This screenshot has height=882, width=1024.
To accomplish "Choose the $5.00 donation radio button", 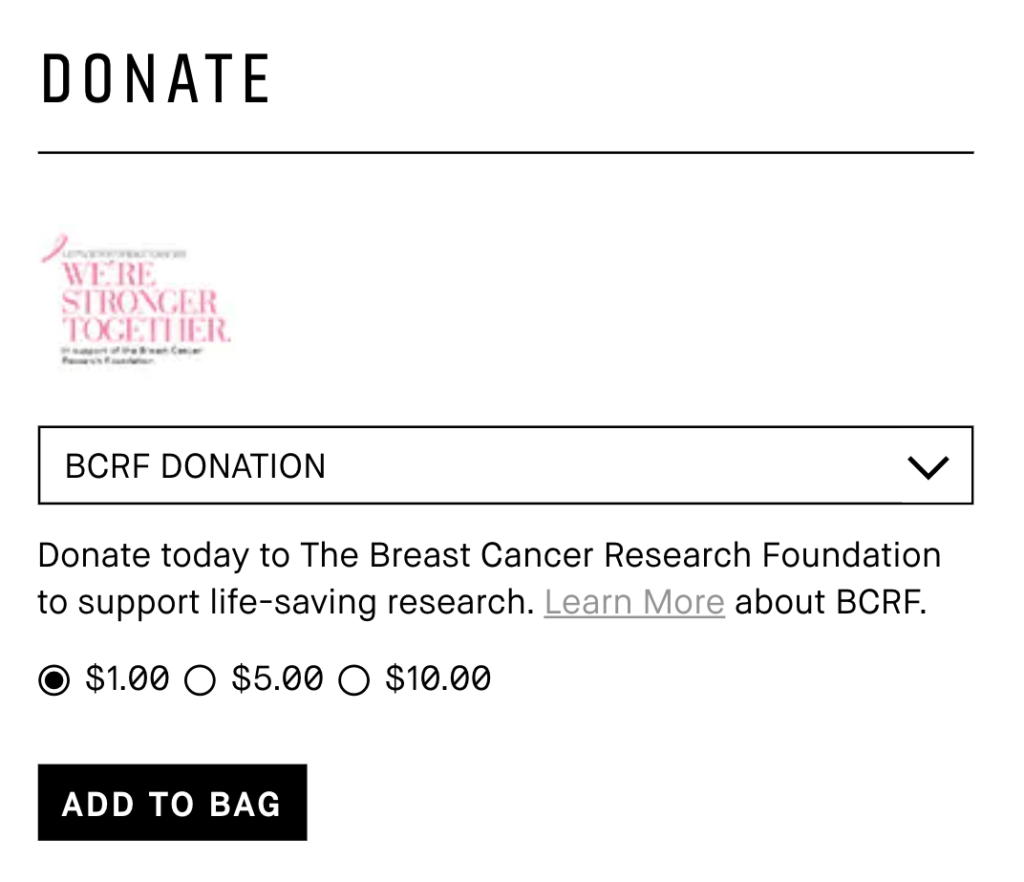I will [201, 681].
